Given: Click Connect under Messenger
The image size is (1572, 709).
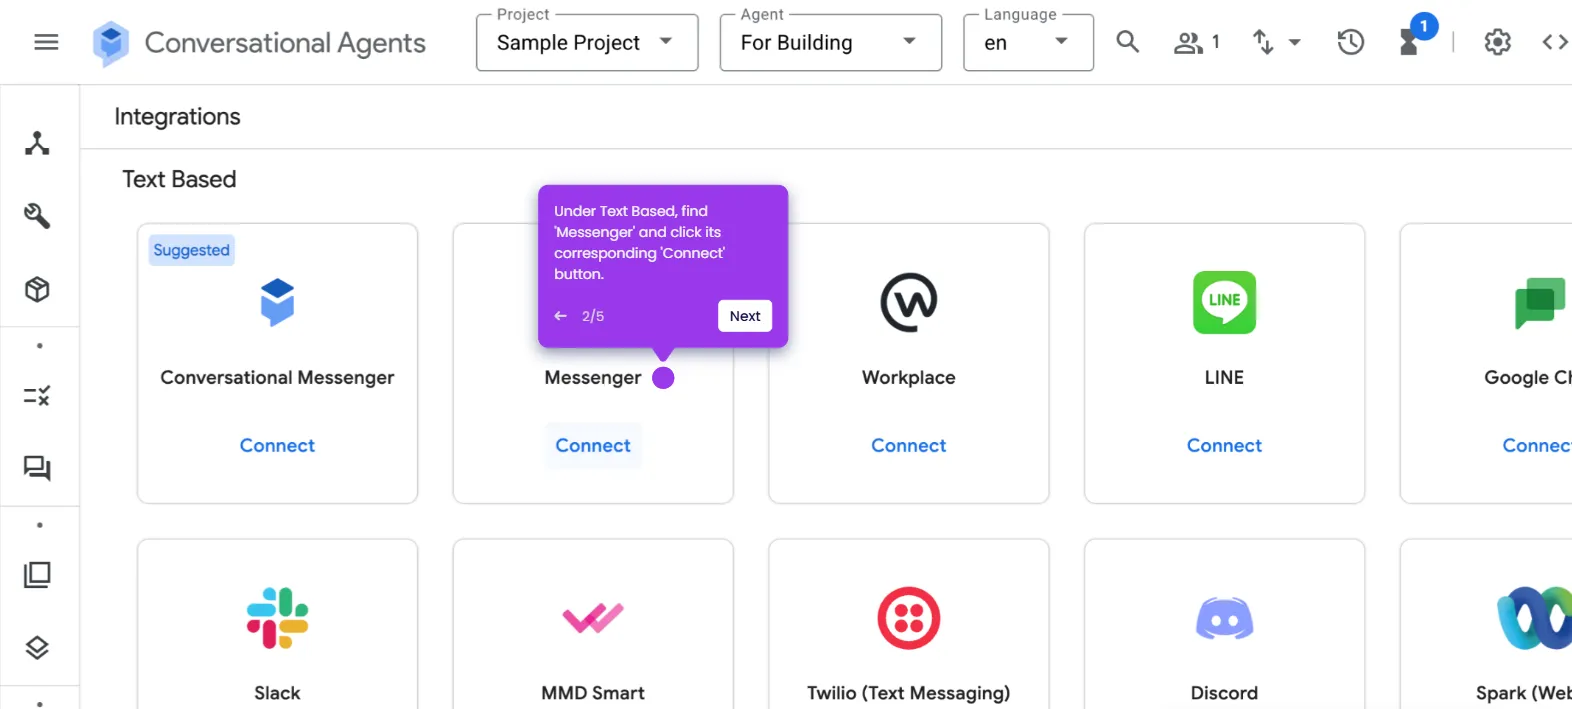Looking at the screenshot, I should 593,445.
